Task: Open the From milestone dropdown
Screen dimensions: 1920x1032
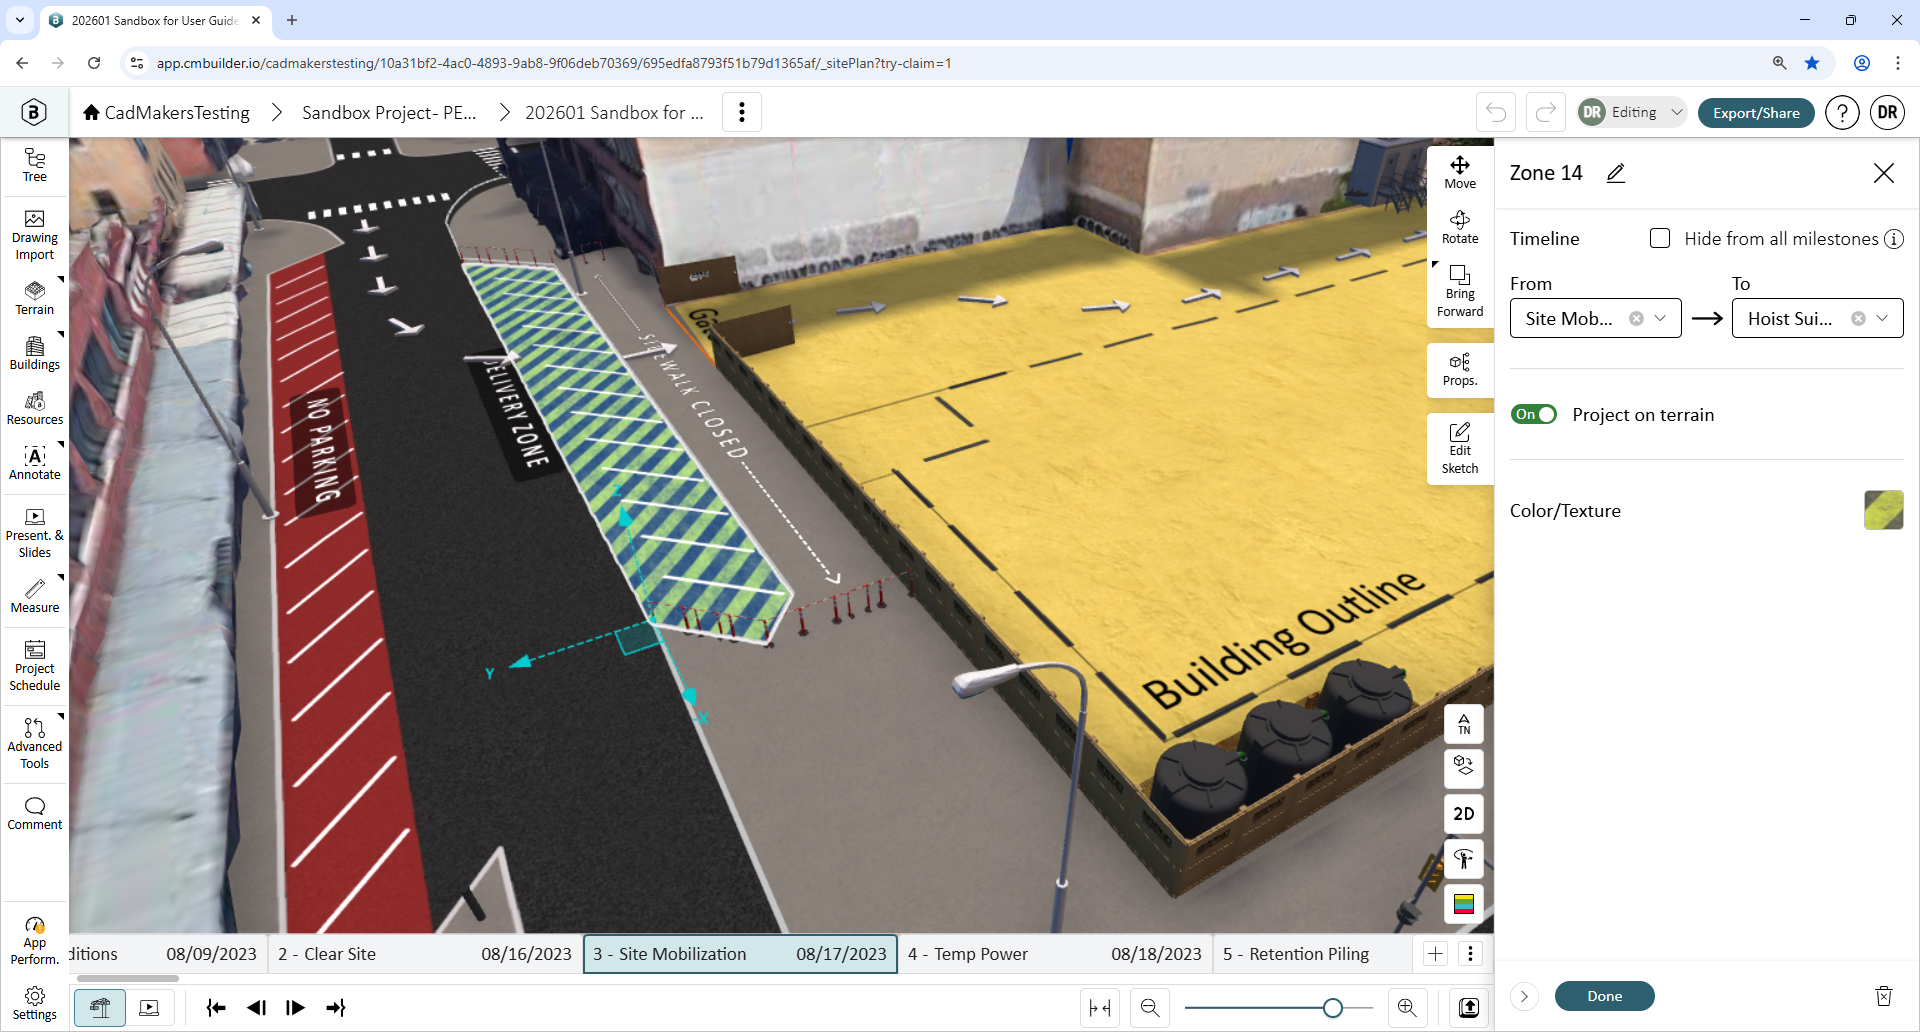Action: pyautogui.click(x=1596, y=318)
